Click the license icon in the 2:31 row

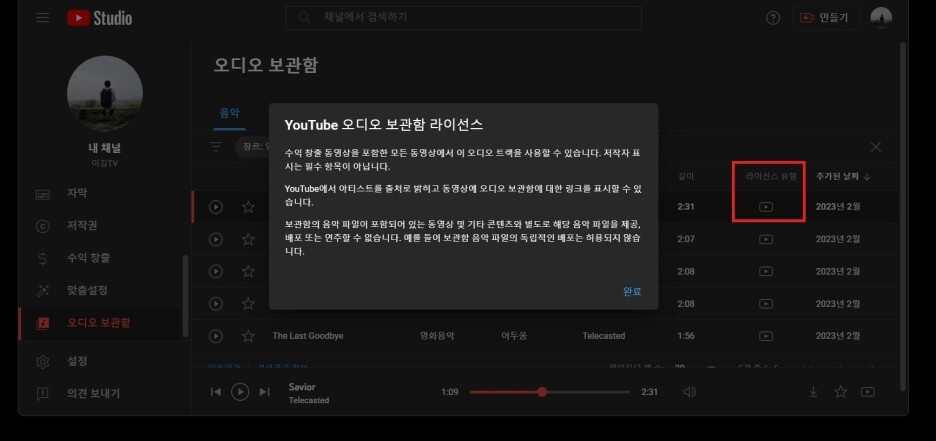point(766,207)
